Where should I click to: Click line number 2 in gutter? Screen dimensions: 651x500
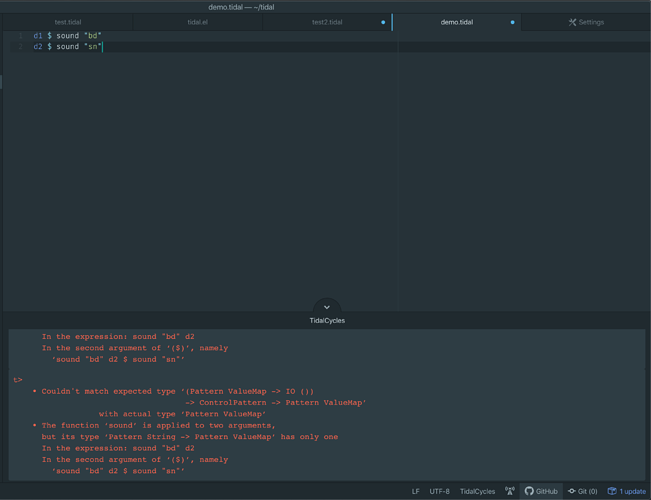(20, 47)
